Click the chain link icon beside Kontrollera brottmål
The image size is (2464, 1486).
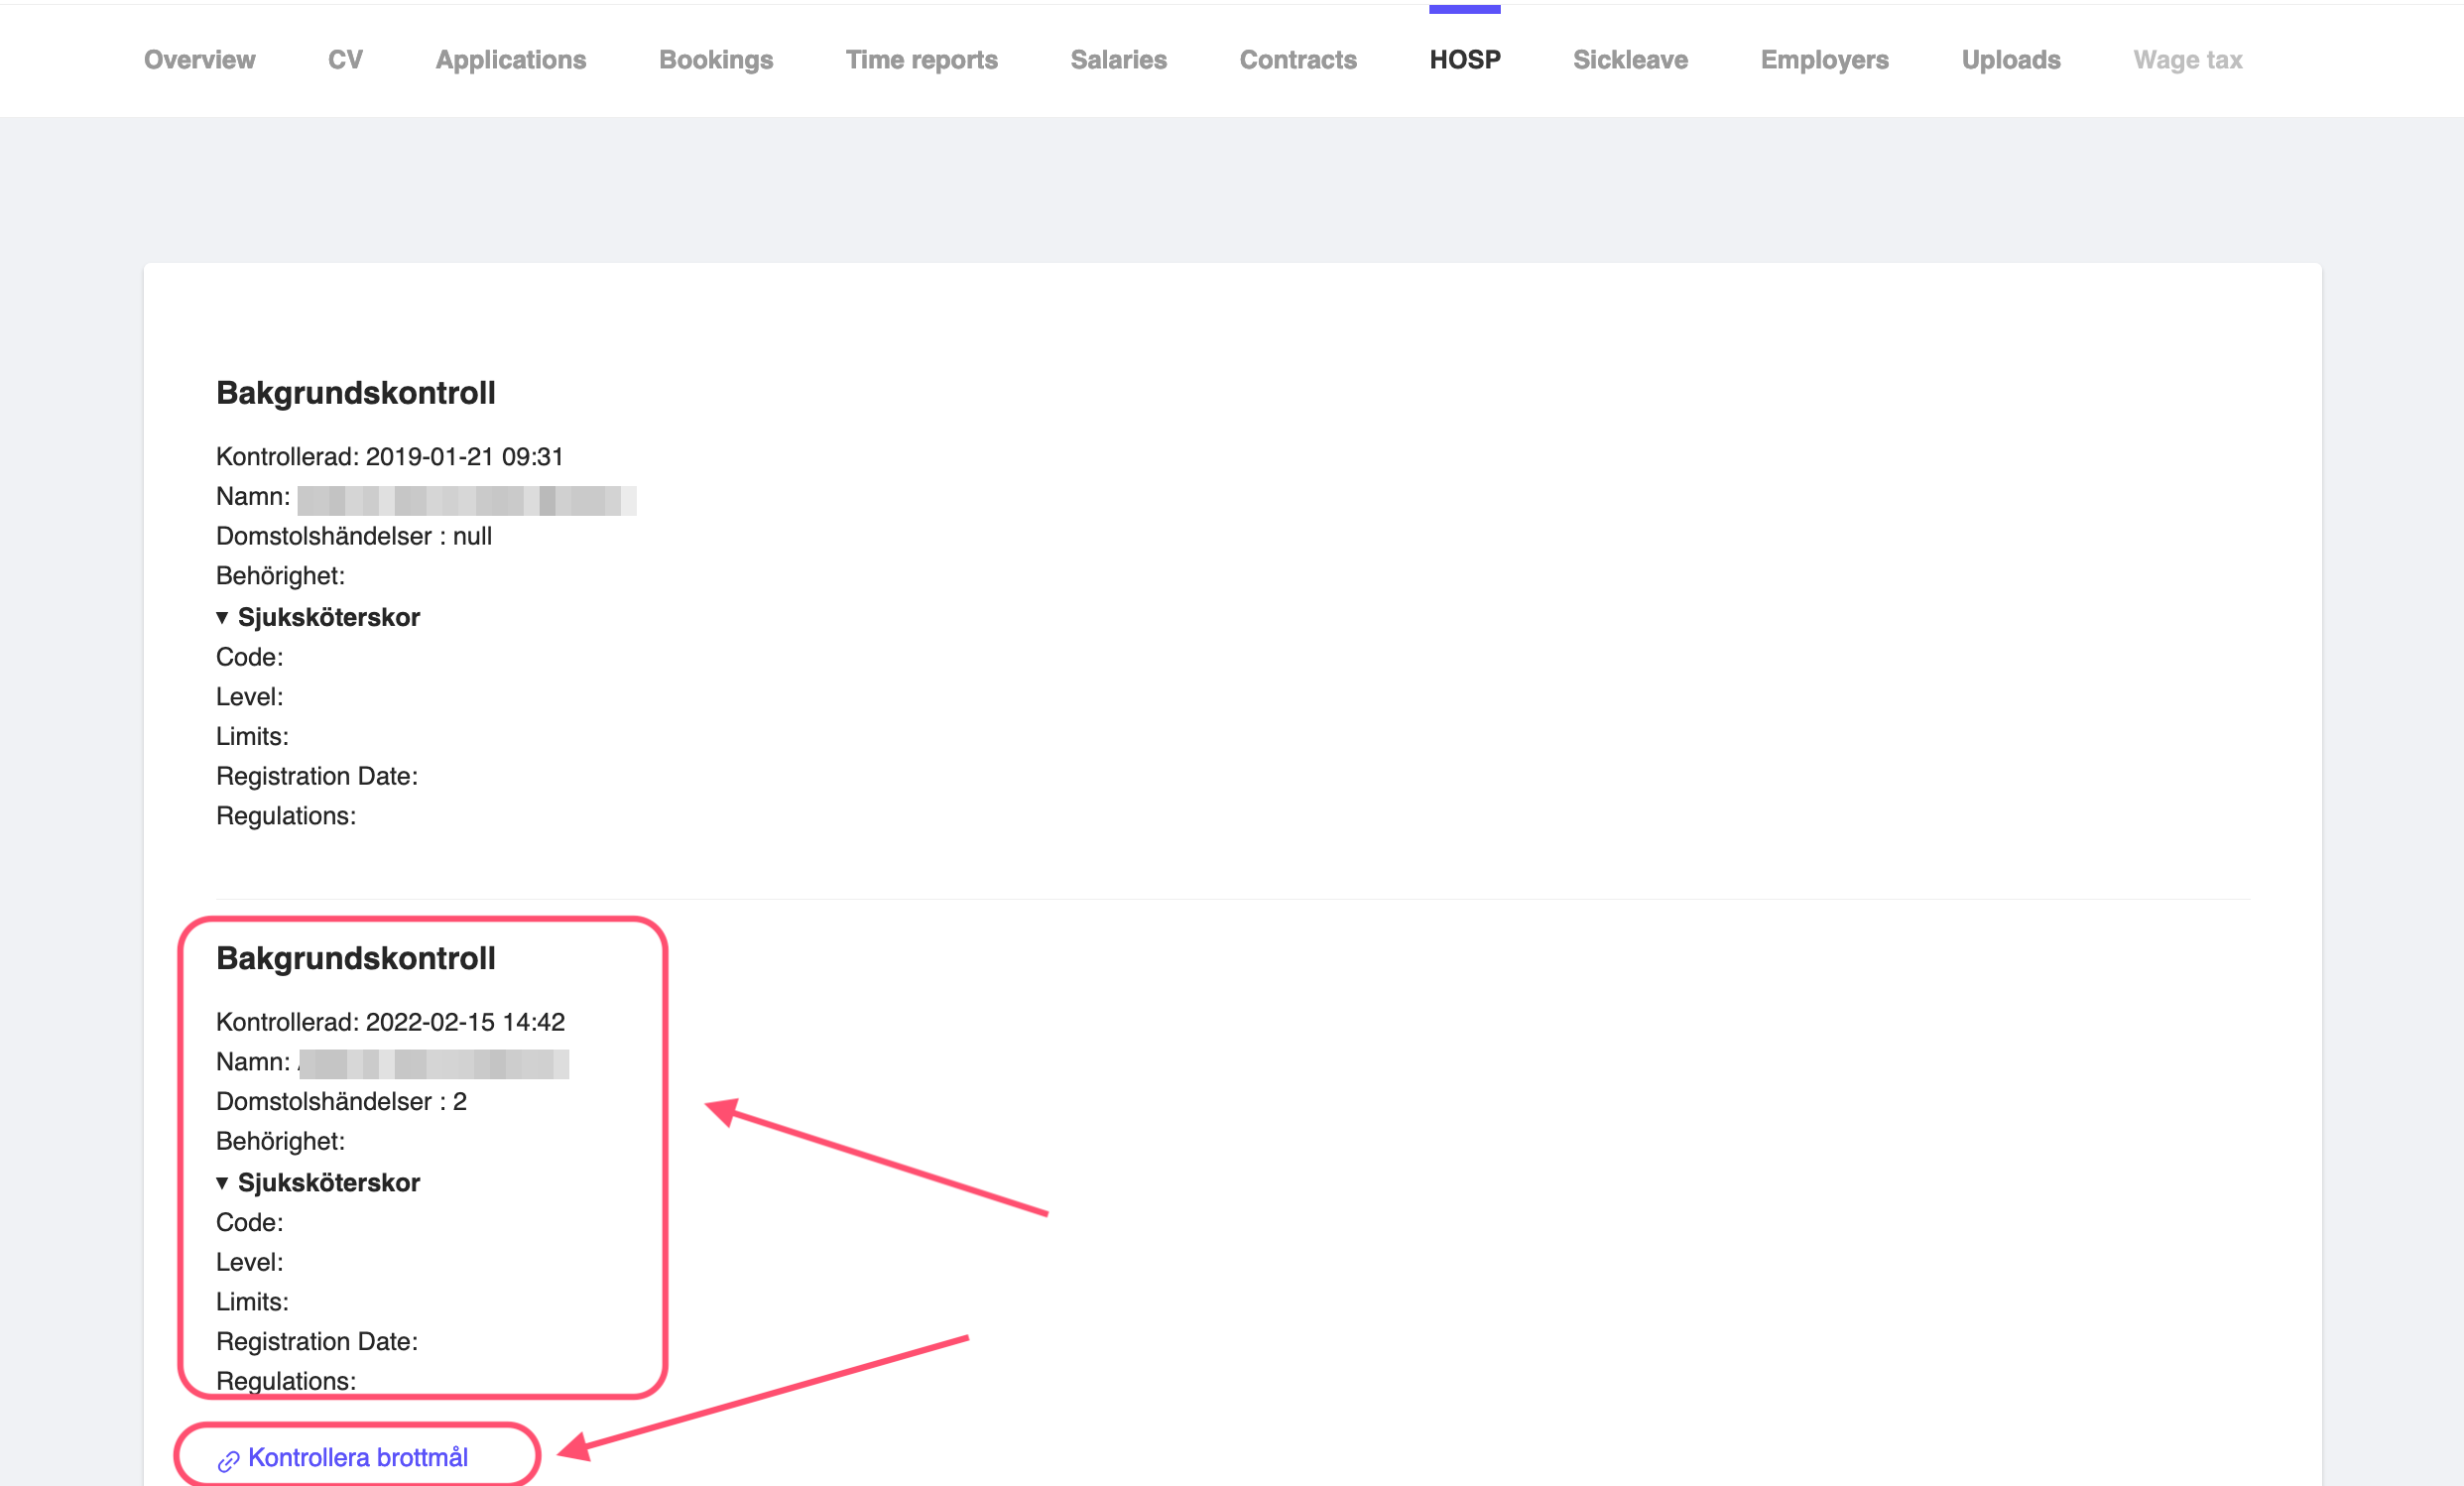pyautogui.click(x=228, y=1461)
